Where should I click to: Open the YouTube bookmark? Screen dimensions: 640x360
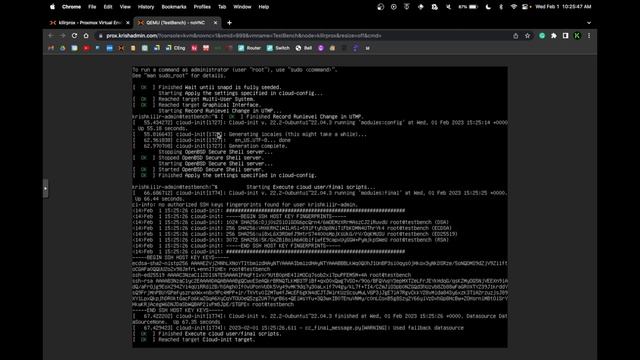(x=86, y=48)
